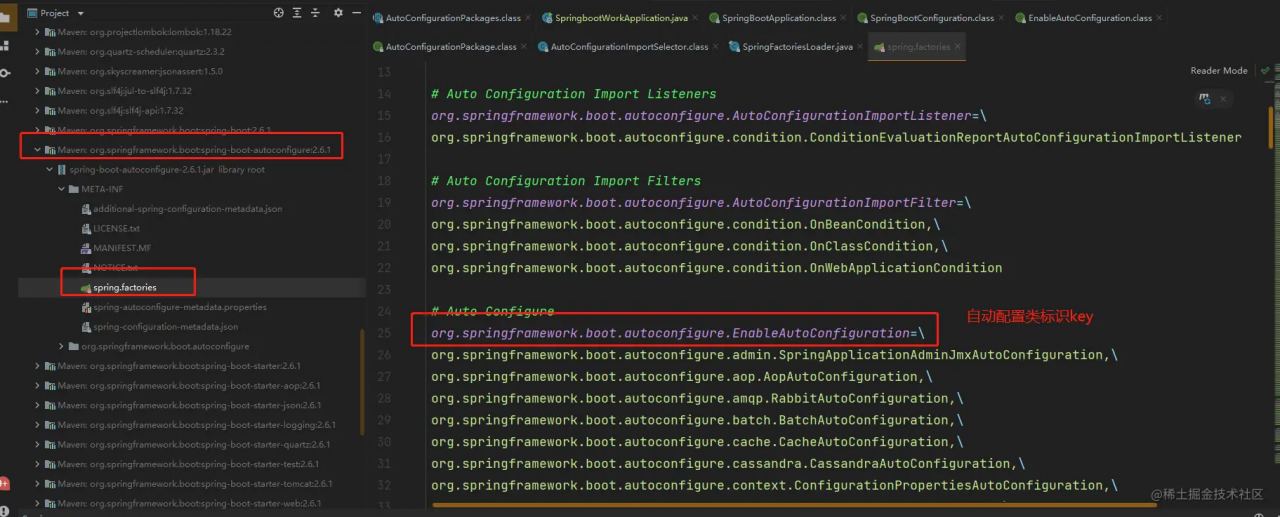Collapse META-INF folder
The width and height of the screenshot is (1280, 517).
tap(62, 189)
